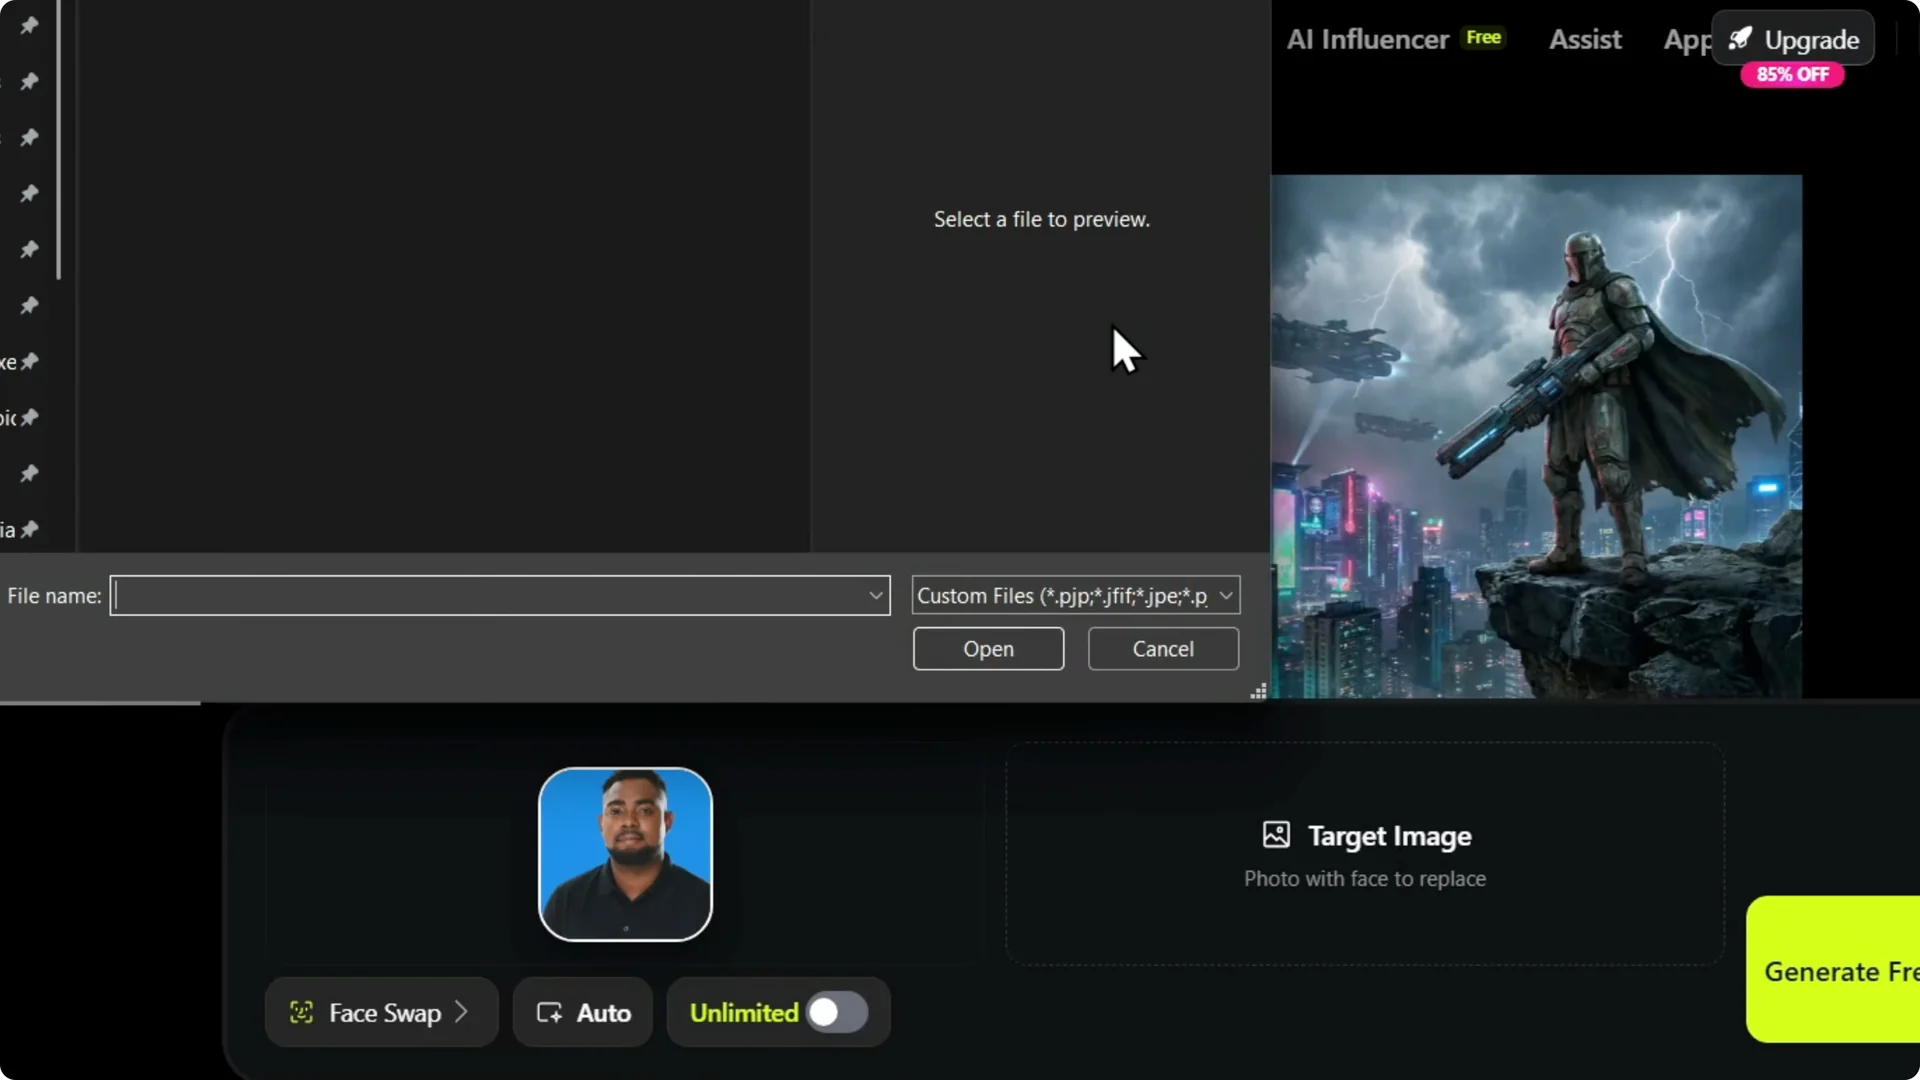Cancel the file selection dialog

point(1162,648)
